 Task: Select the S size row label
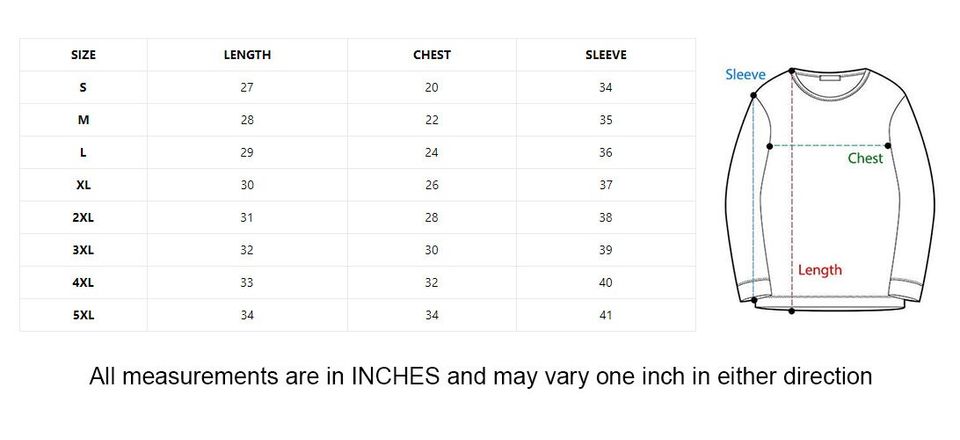83,88
